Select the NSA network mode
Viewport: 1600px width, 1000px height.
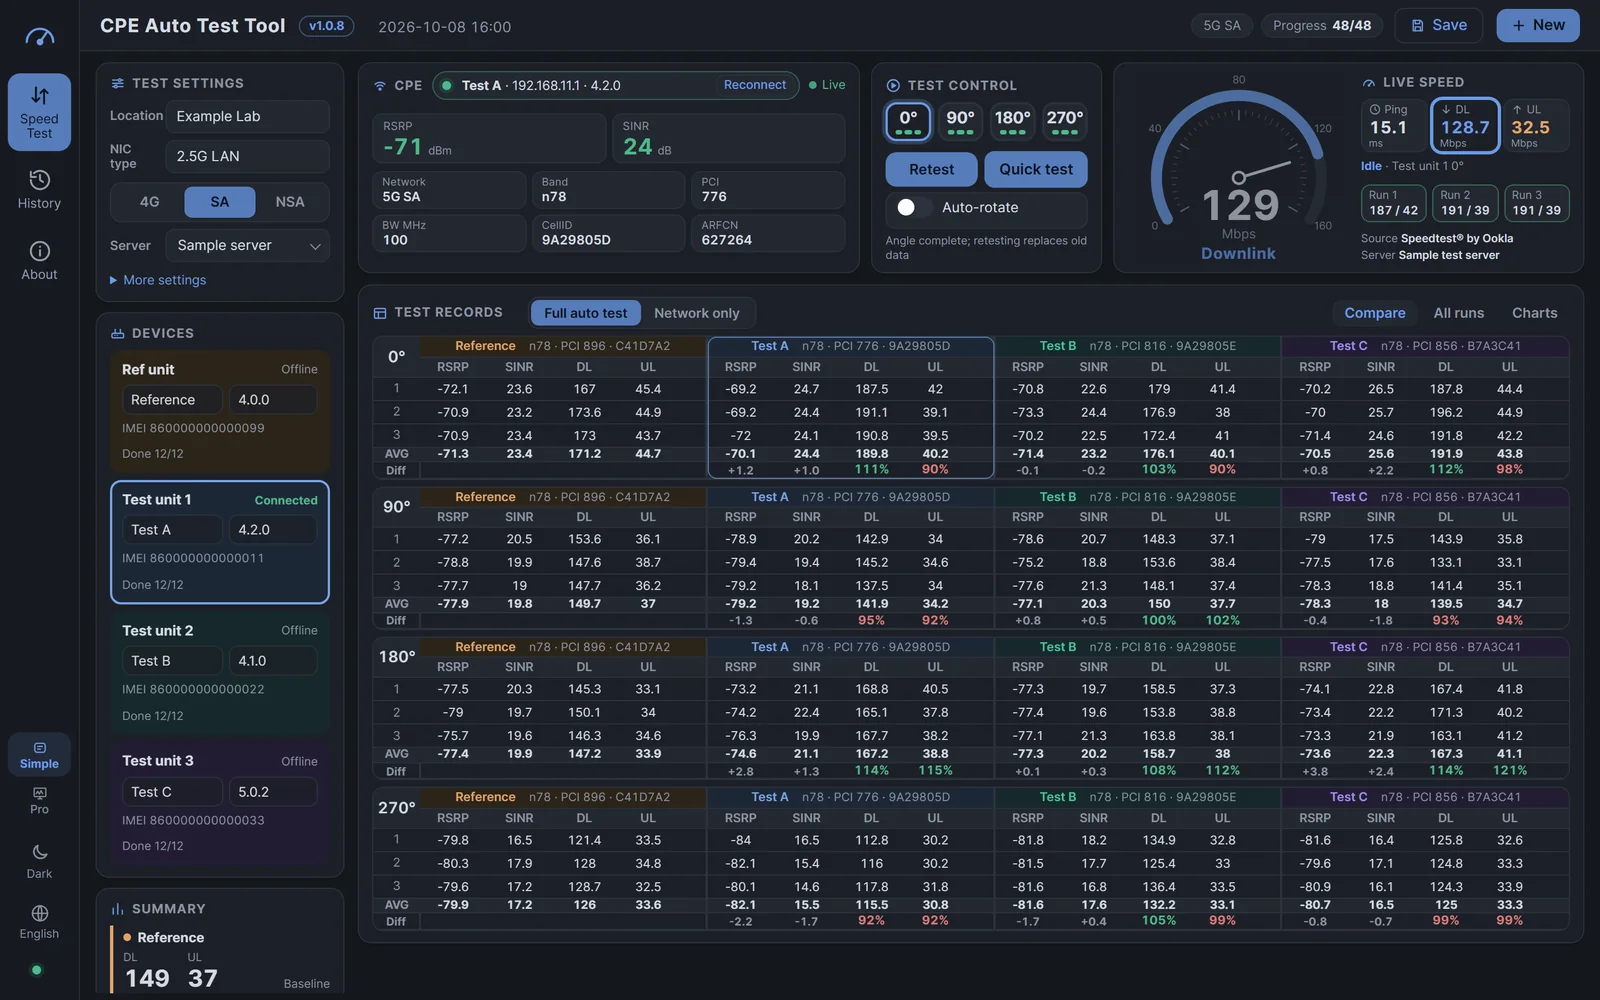pos(290,202)
